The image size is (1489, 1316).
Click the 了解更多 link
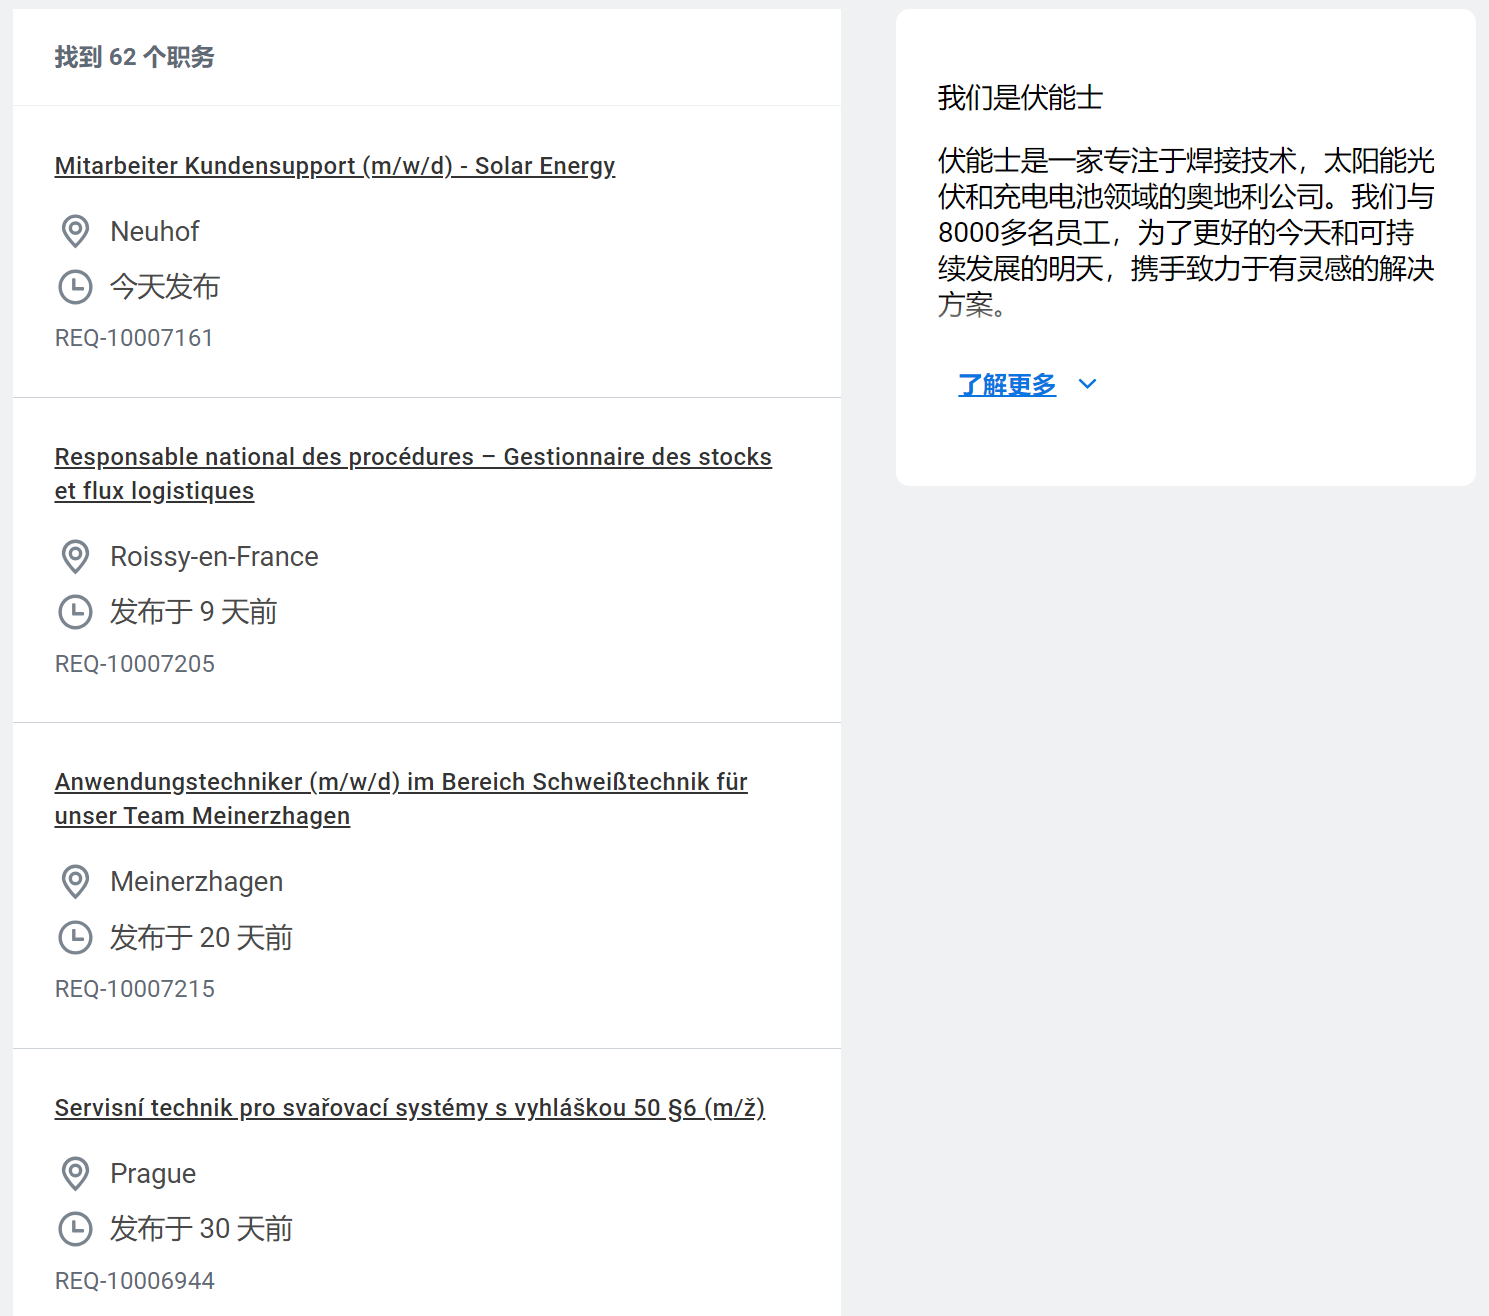[x=1007, y=384]
